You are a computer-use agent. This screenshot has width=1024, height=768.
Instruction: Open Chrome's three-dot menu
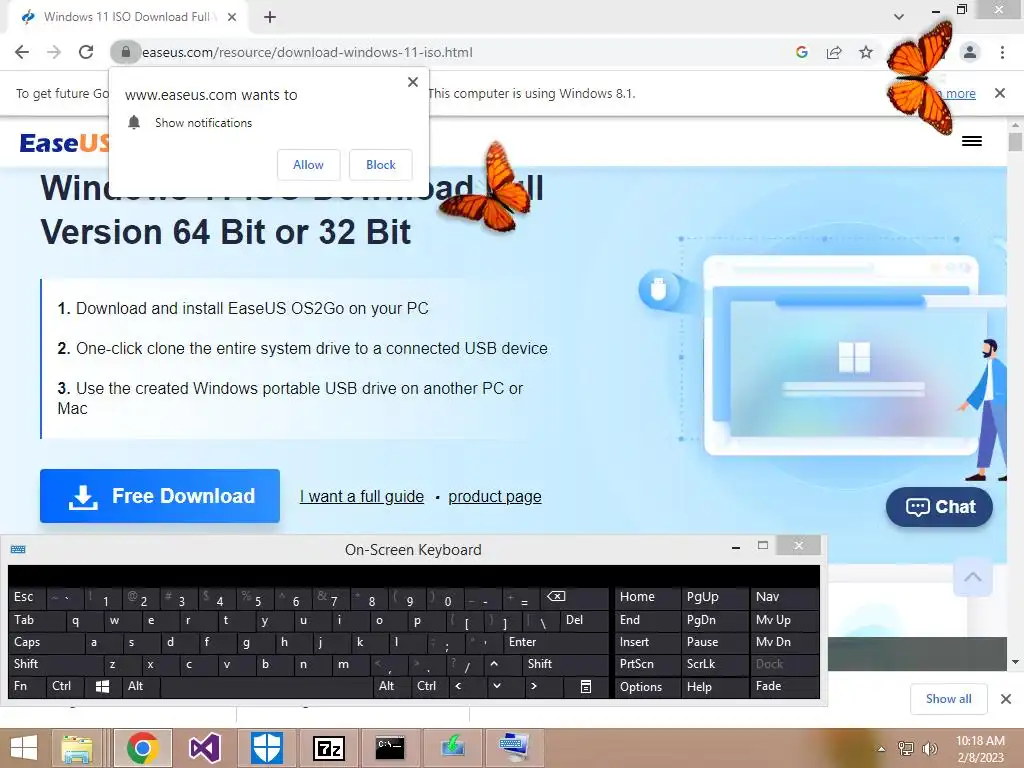pyautogui.click(x=1002, y=52)
